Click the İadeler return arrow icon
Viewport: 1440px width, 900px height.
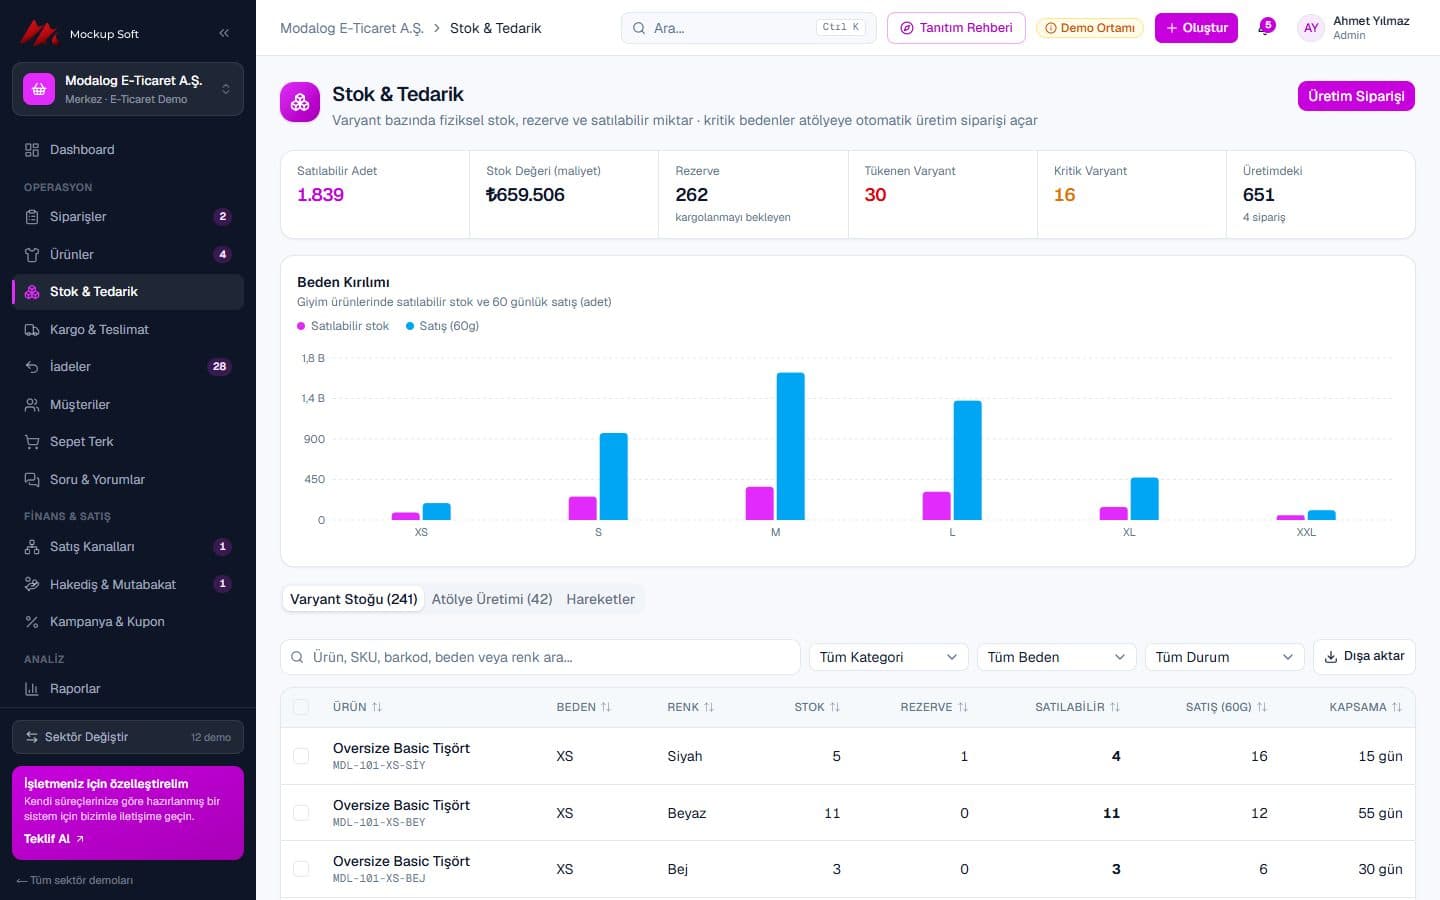click(x=32, y=367)
